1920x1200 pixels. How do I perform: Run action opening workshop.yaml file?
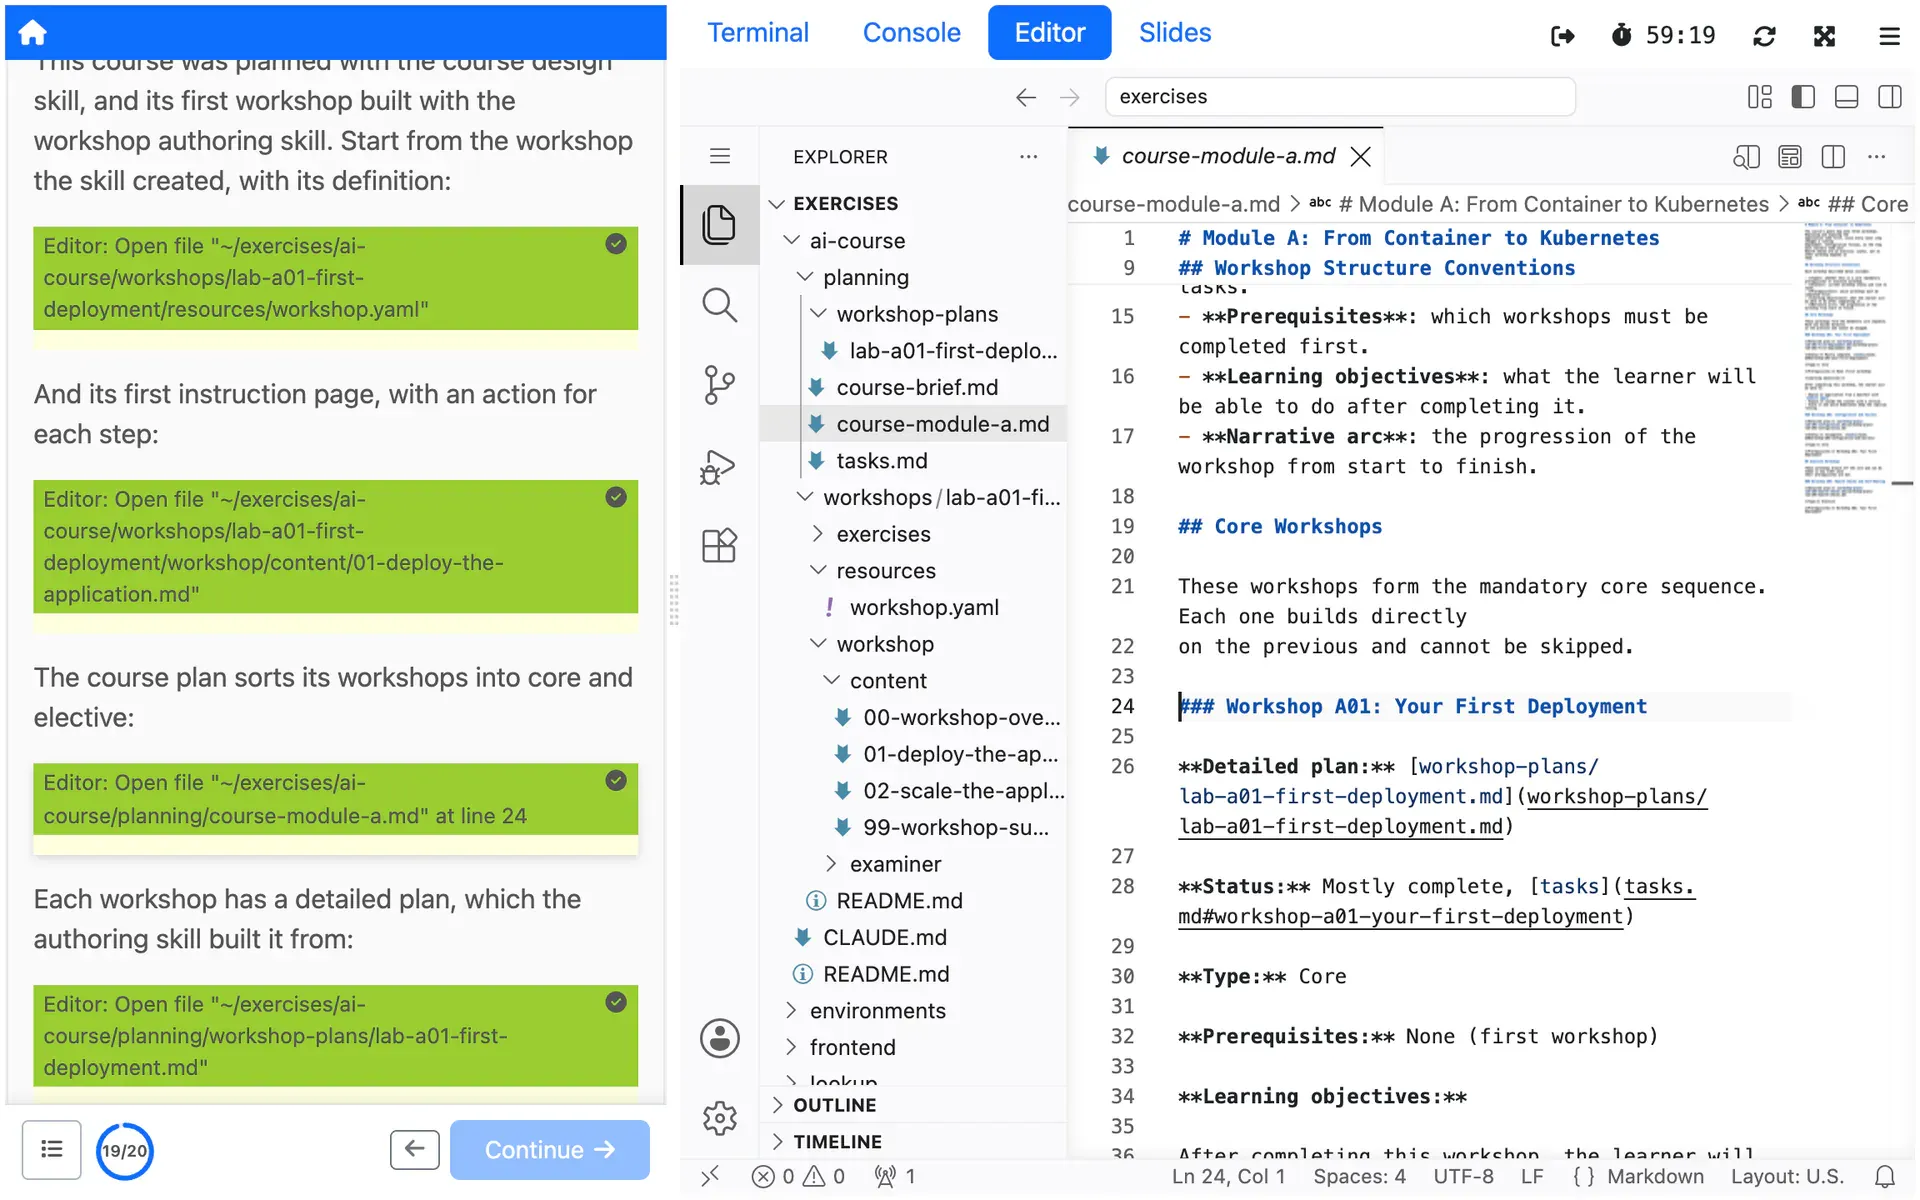335,278
